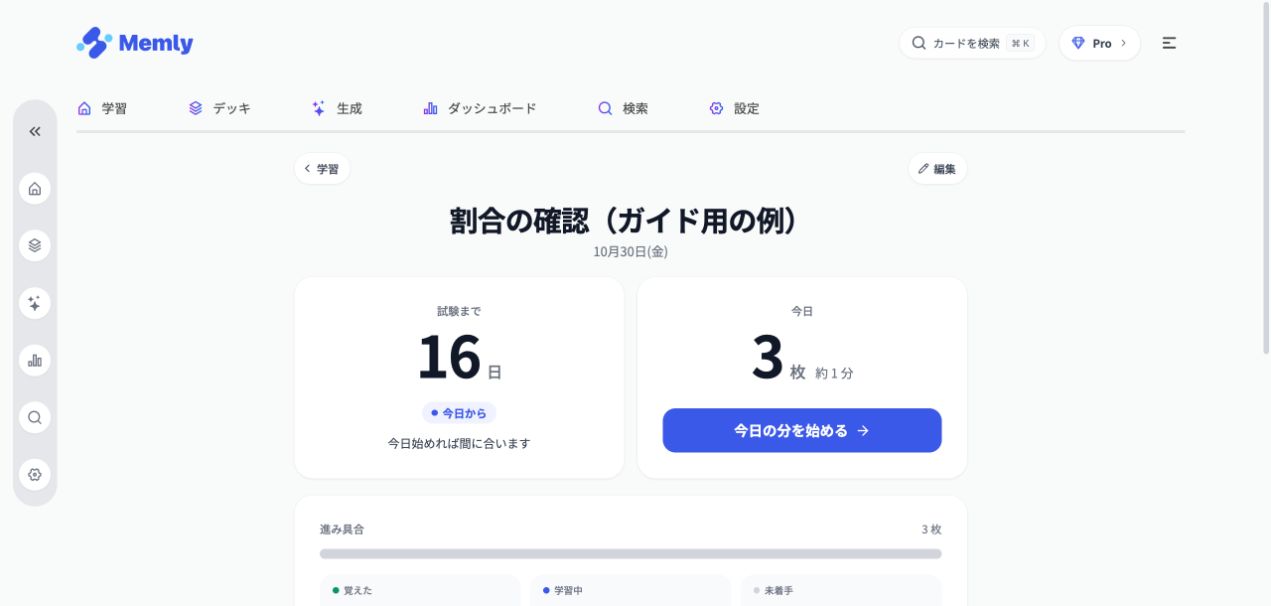Click the 未着手 status card
This screenshot has width=1271, height=606.
pyautogui.click(x=841, y=590)
